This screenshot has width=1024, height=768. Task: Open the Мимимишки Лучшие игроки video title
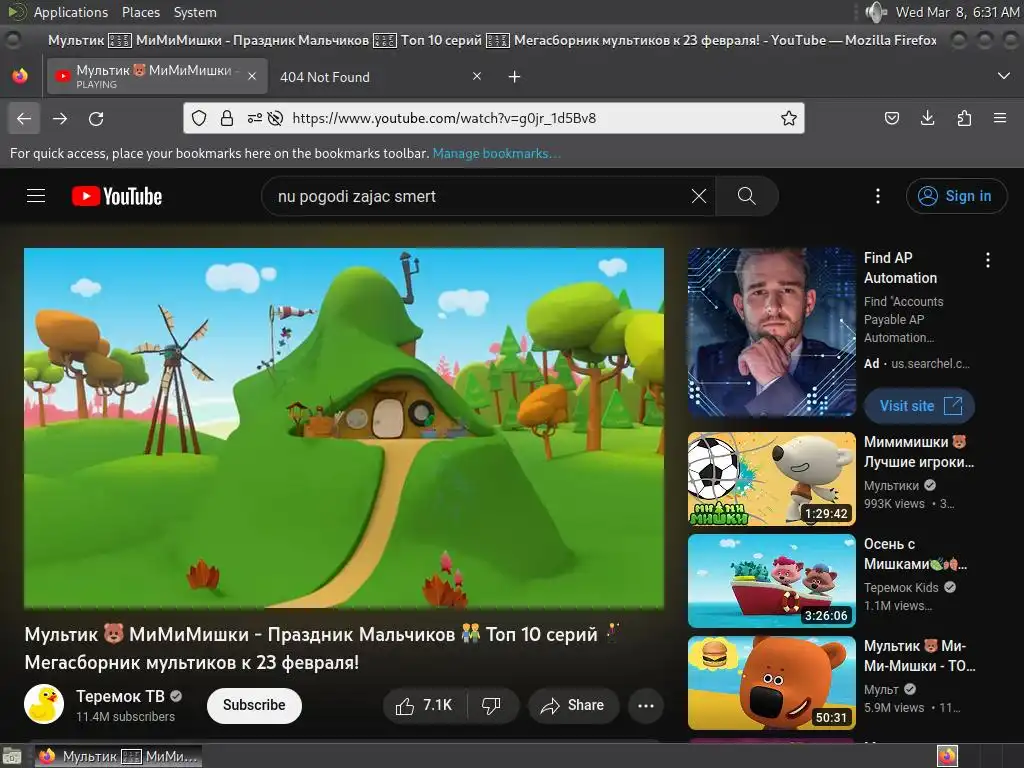coord(919,452)
